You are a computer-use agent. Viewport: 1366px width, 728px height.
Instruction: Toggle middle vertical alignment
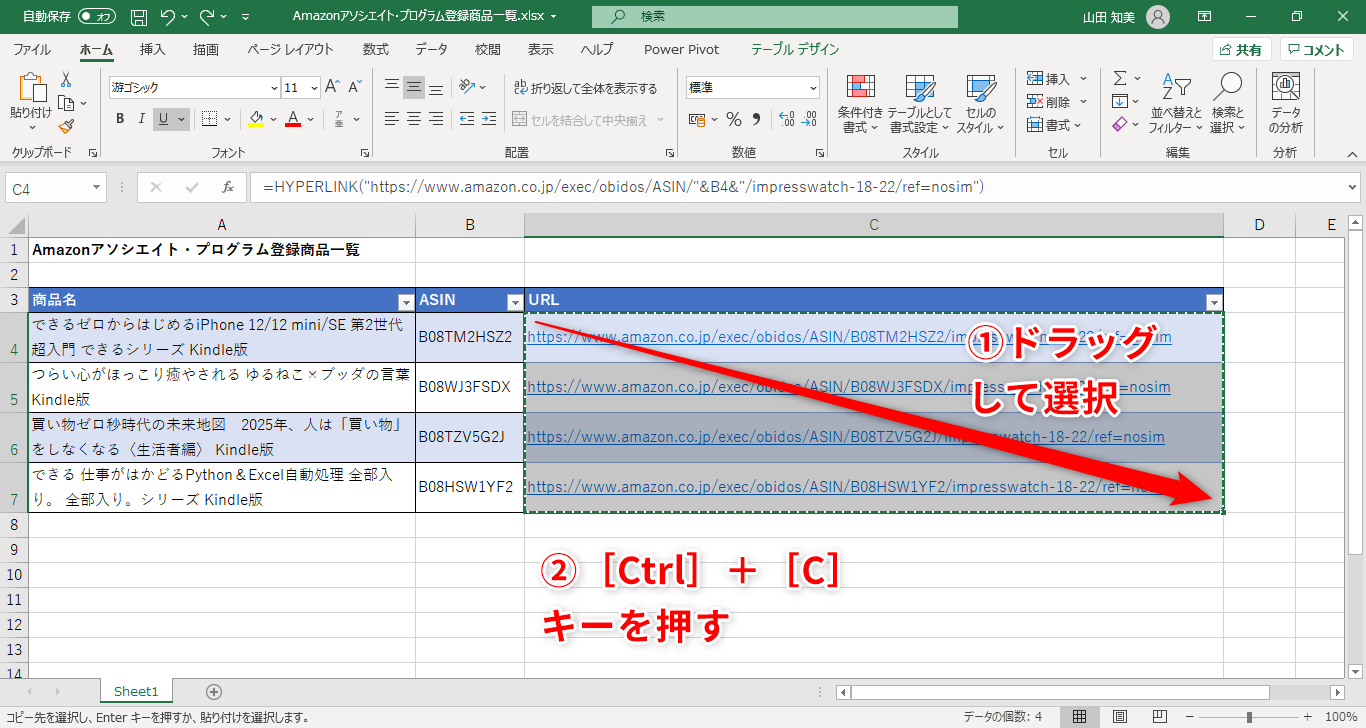pos(414,87)
